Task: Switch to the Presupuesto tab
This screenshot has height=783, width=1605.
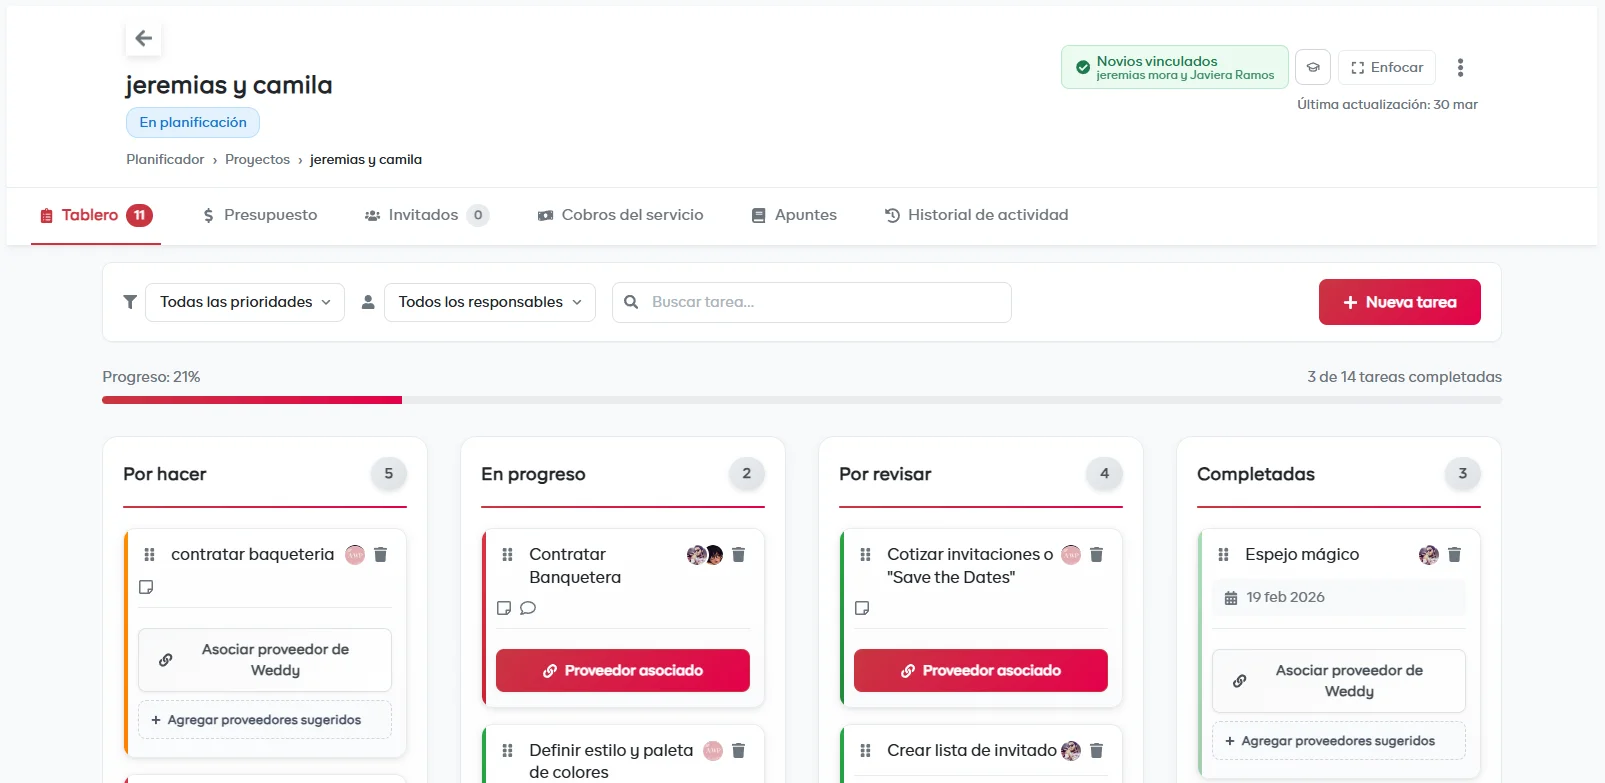Action: click(260, 215)
